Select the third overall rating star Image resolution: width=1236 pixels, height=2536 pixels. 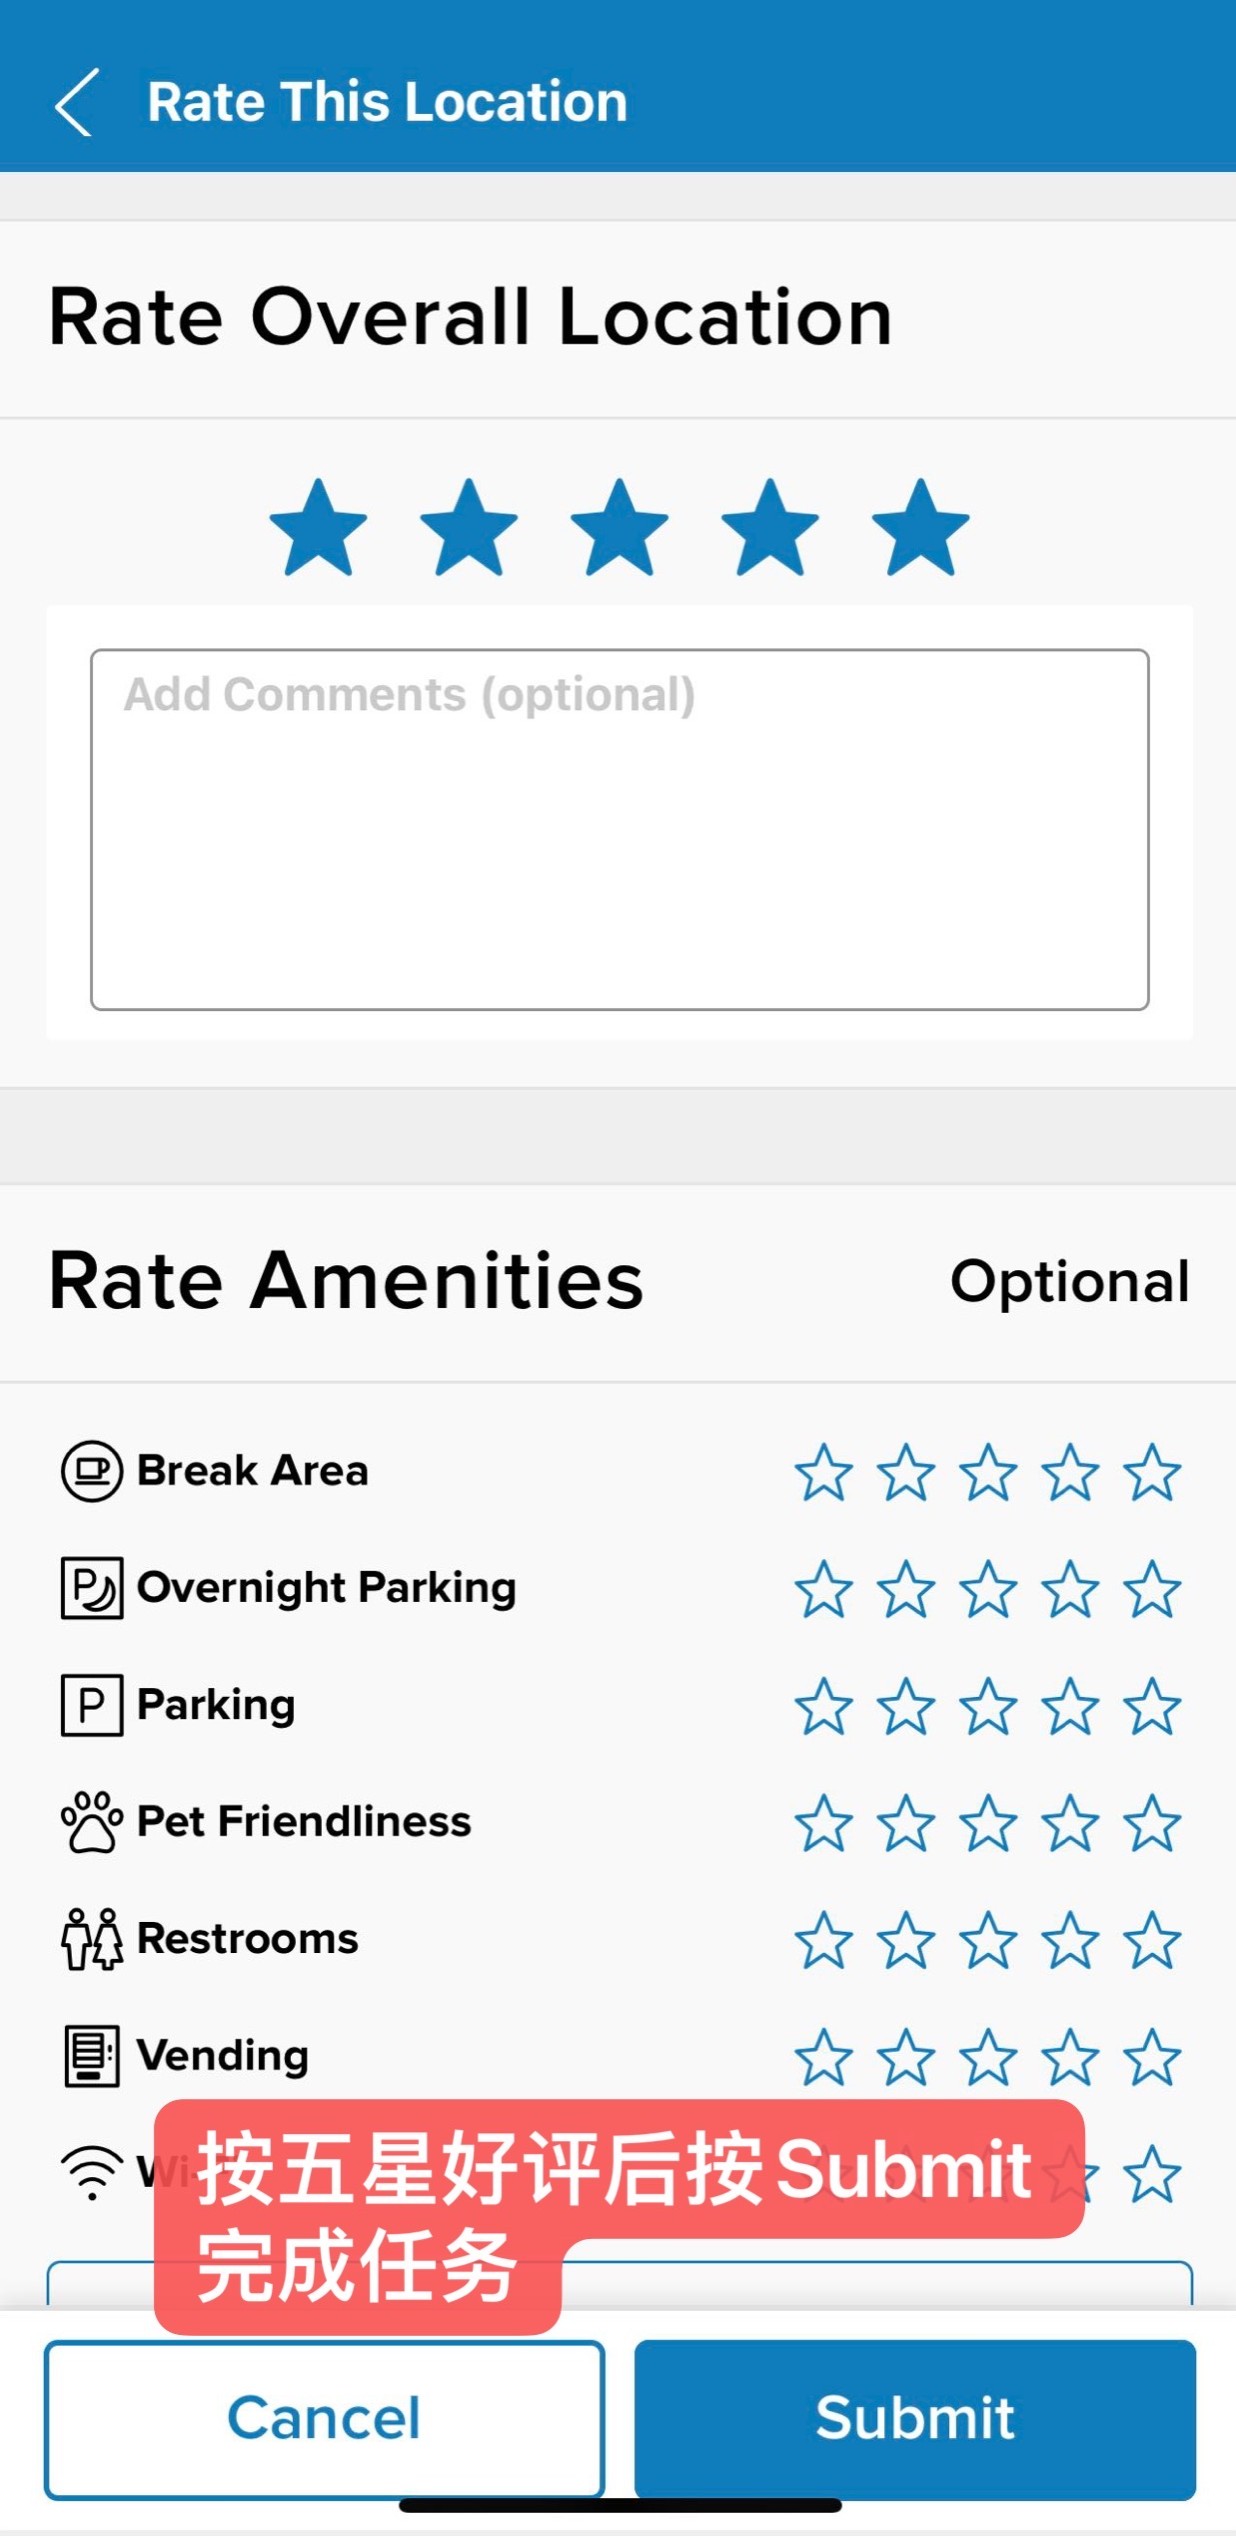pyautogui.click(x=619, y=528)
